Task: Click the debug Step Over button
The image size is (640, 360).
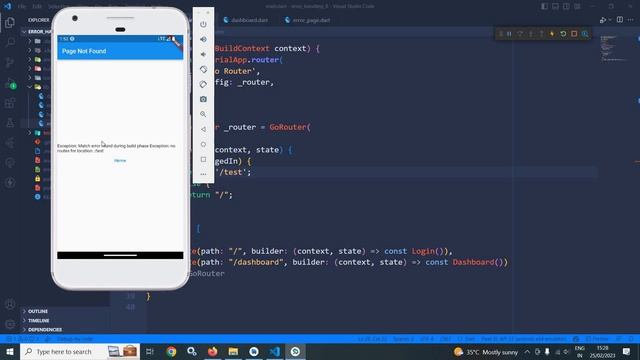Action: click(520, 34)
